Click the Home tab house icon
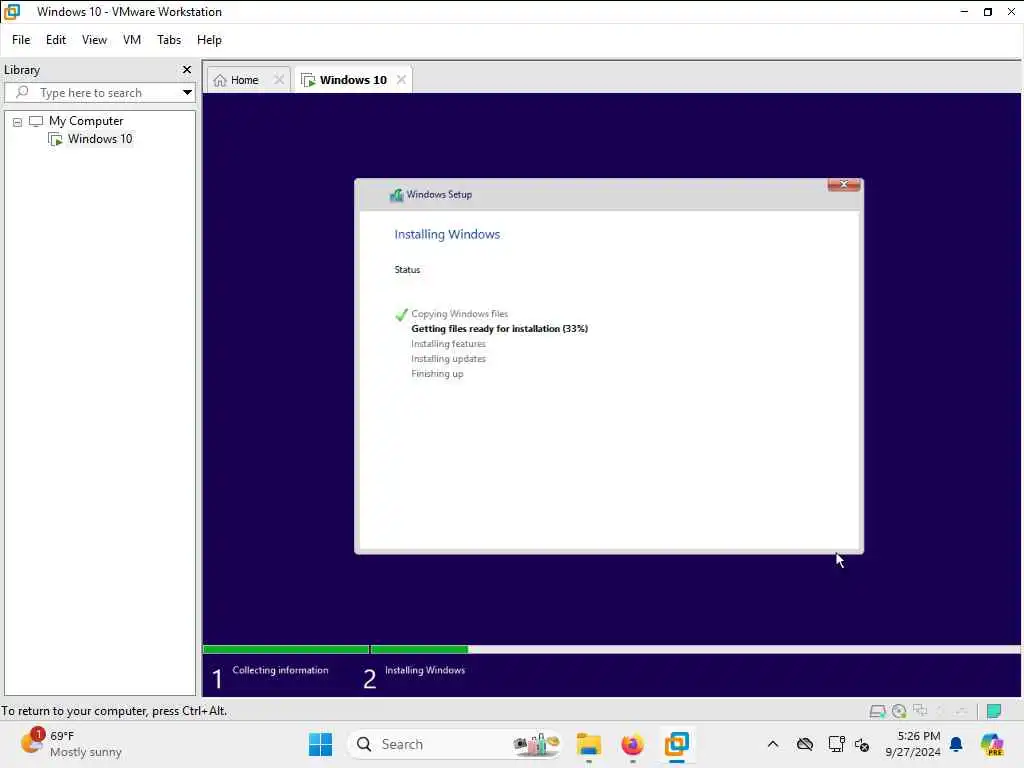 (x=220, y=80)
